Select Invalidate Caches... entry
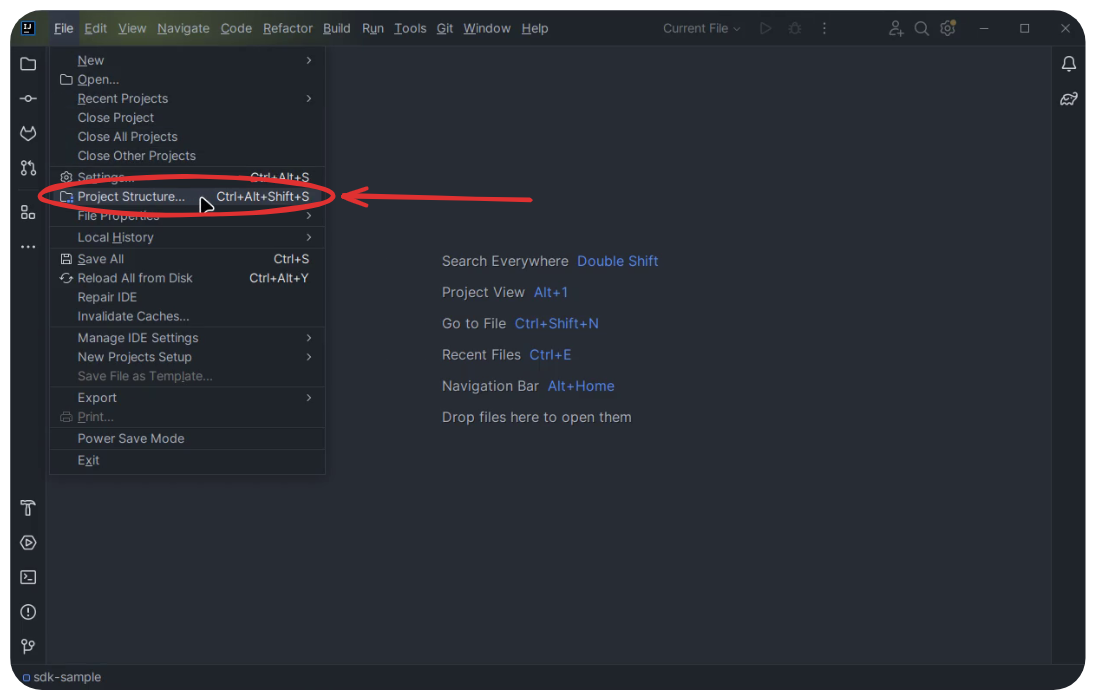The height and width of the screenshot is (700, 1095). (x=187, y=316)
